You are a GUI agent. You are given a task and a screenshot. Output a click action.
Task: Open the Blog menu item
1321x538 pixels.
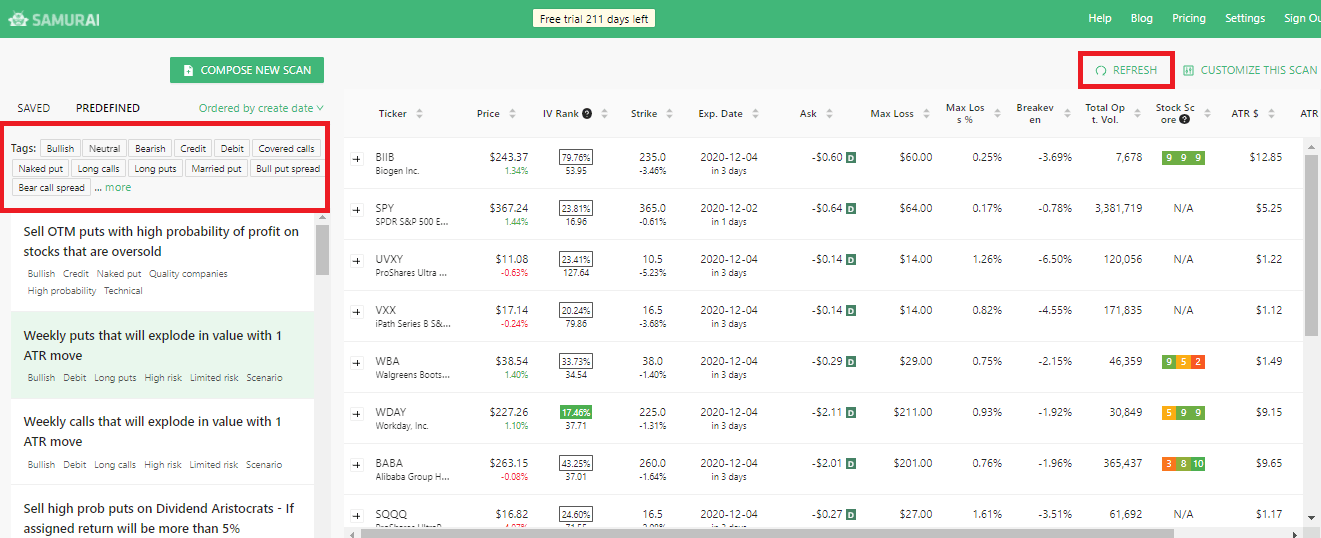pos(1141,18)
